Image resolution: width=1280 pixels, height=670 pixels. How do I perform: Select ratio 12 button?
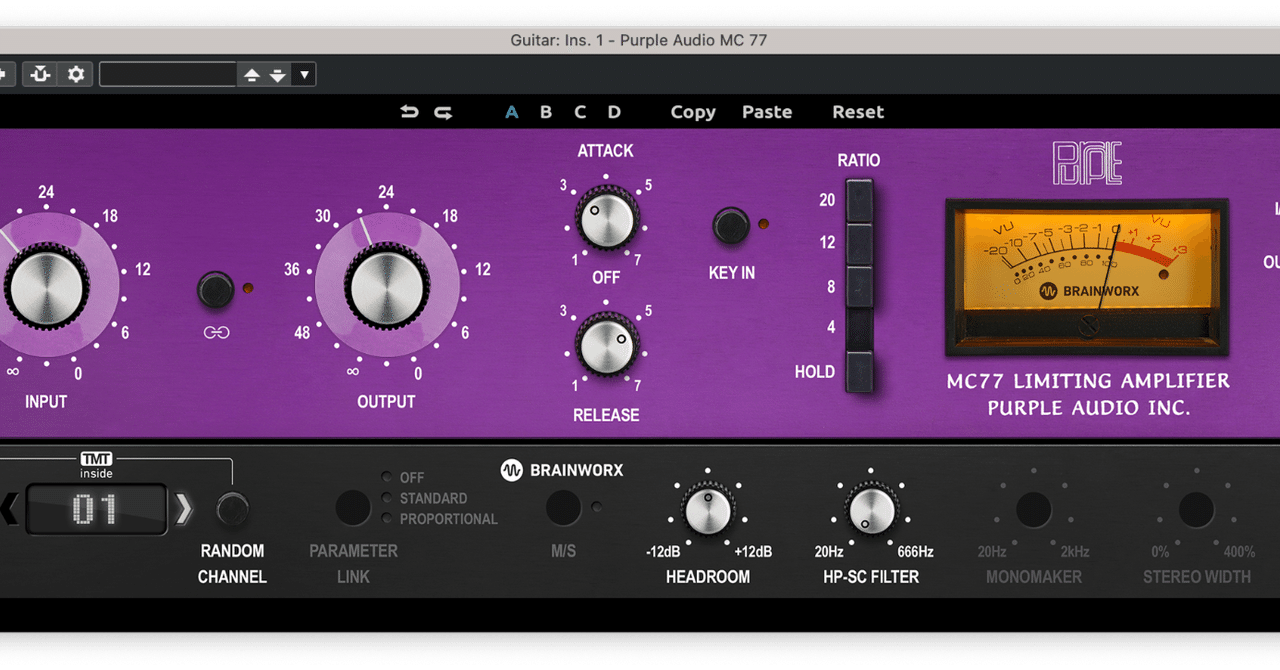(859, 244)
